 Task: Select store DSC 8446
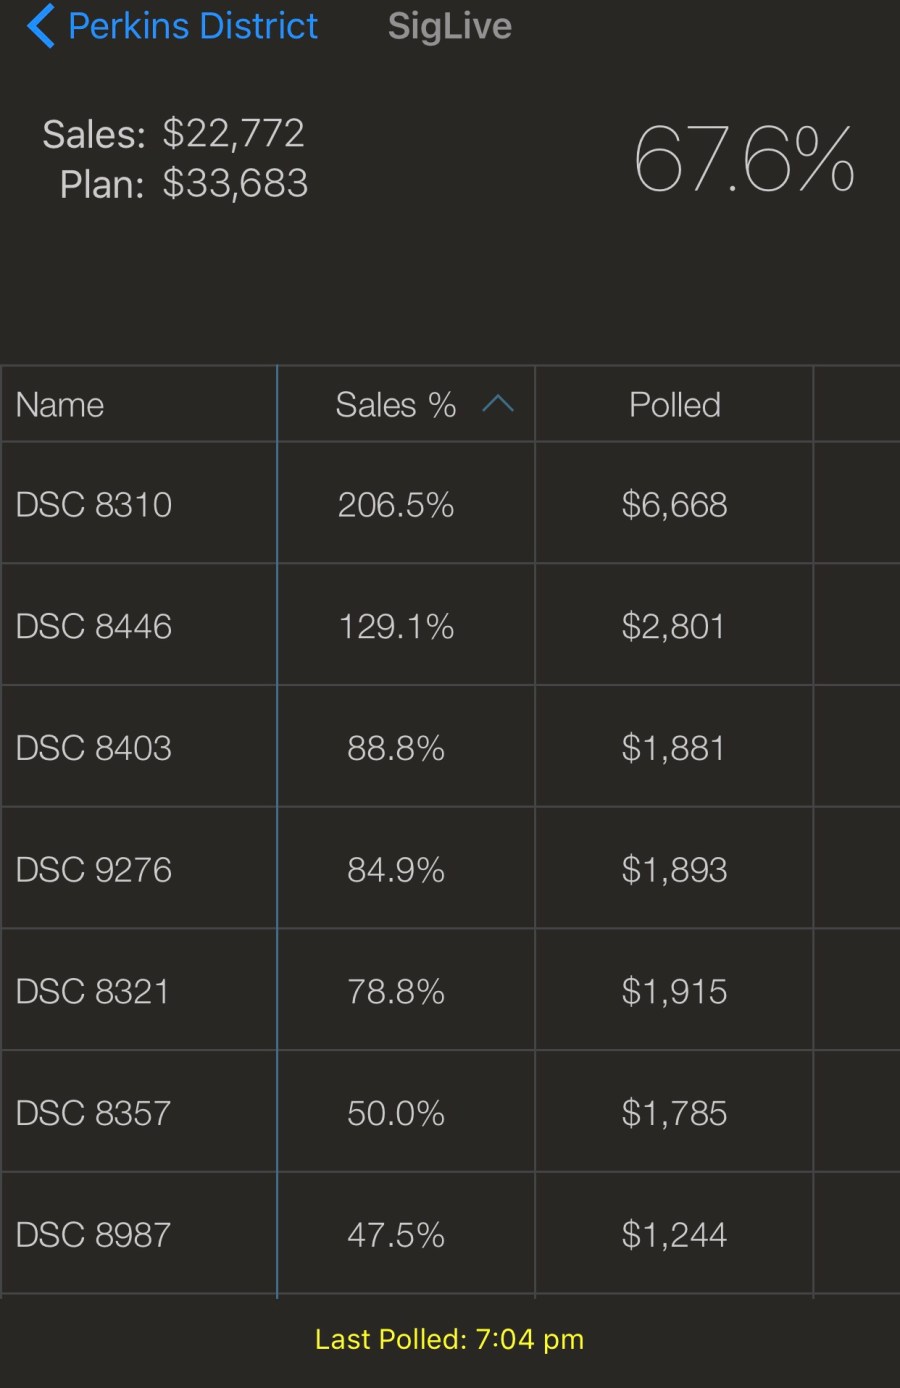point(94,626)
